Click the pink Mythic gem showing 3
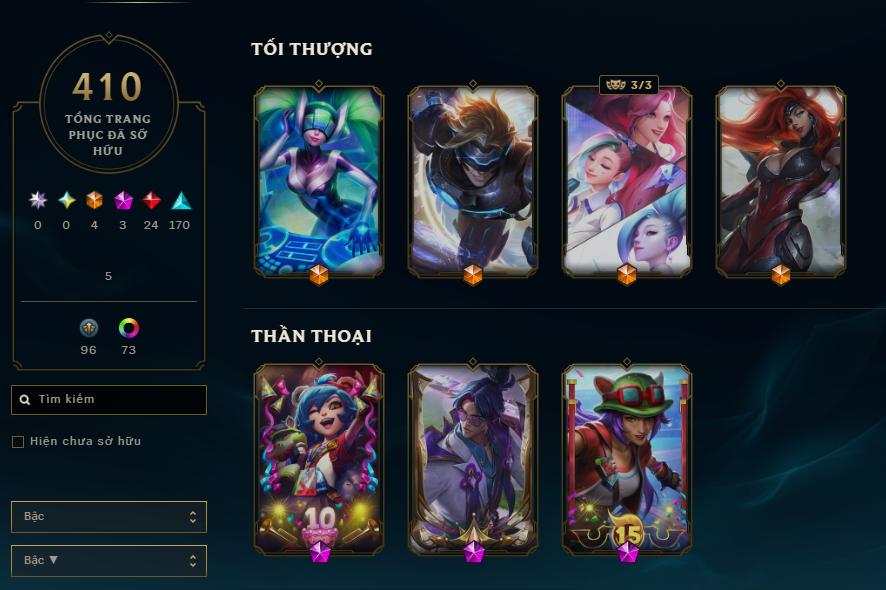 coord(123,200)
